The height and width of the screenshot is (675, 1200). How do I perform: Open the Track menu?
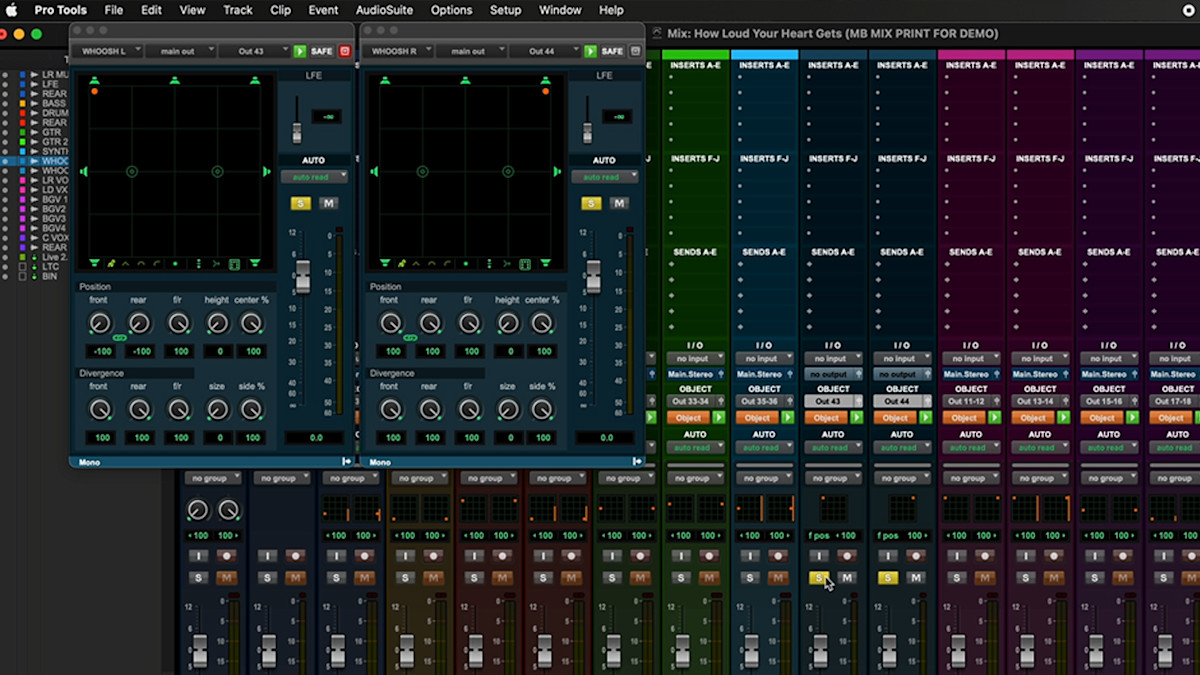238,10
